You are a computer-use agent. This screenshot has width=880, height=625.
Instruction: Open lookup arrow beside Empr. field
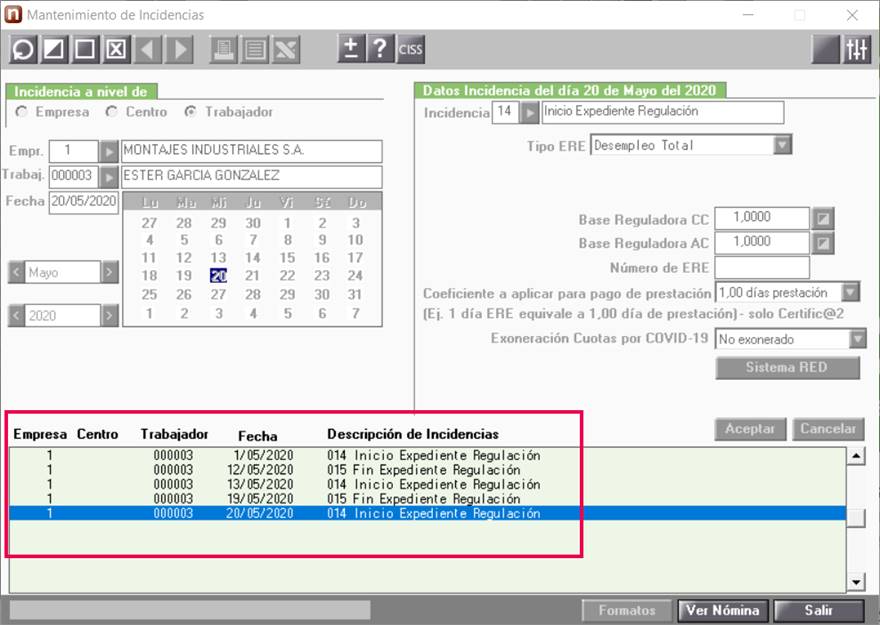[109, 151]
